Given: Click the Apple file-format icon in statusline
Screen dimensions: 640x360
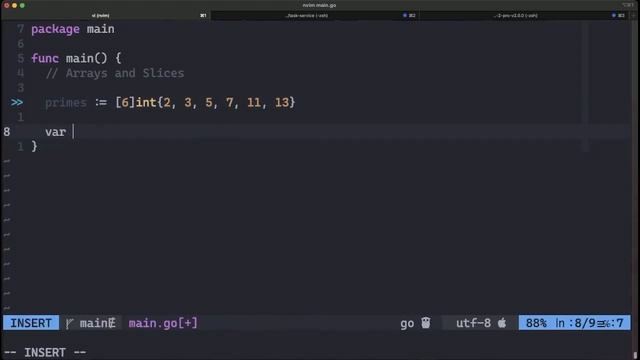Looking at the screenshot, I should (502, 323).
